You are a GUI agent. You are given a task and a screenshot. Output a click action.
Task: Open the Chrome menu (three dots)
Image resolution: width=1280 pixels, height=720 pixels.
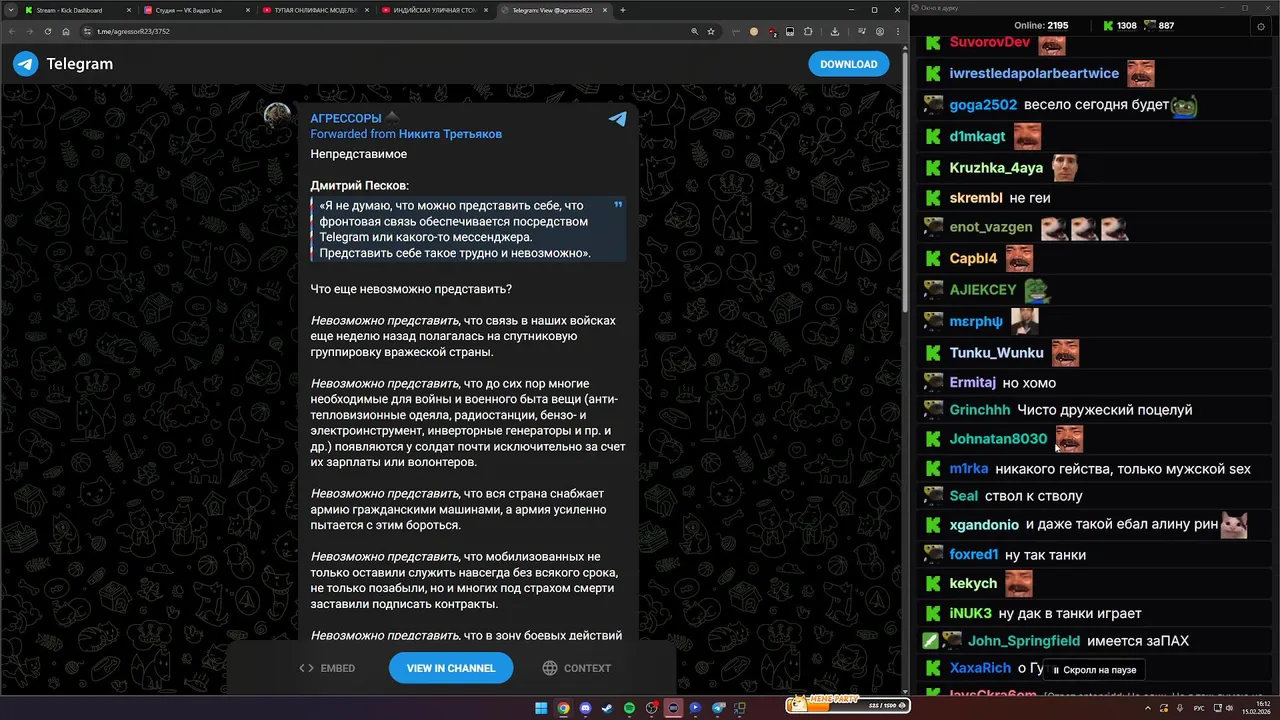(896, 31)
